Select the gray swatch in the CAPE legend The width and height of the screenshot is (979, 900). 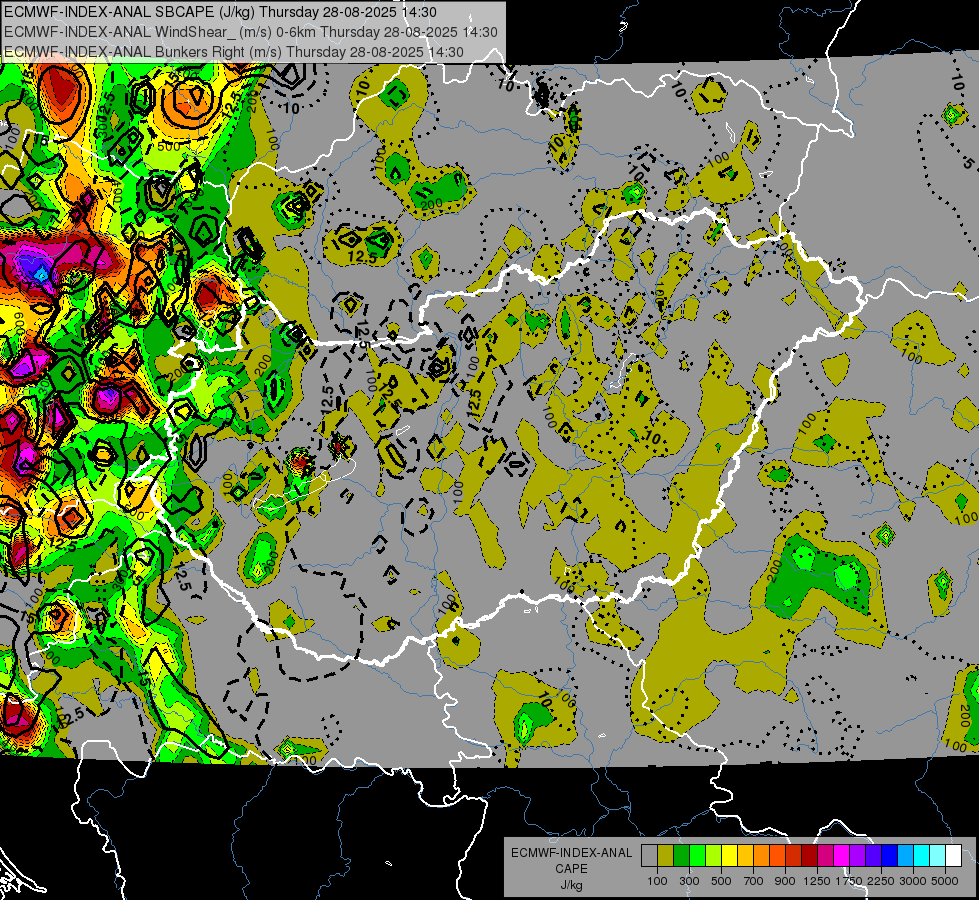(x=649, y=855)
